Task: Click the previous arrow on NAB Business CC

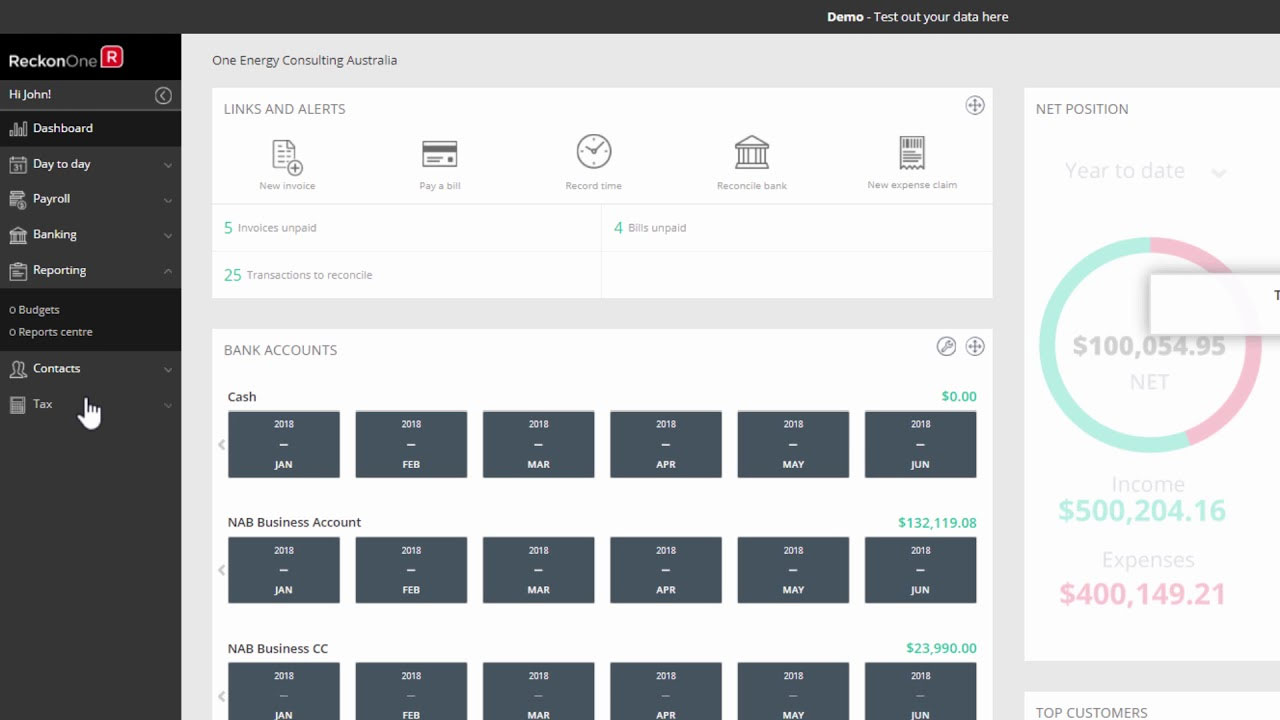Action: (x=222, y=696)
